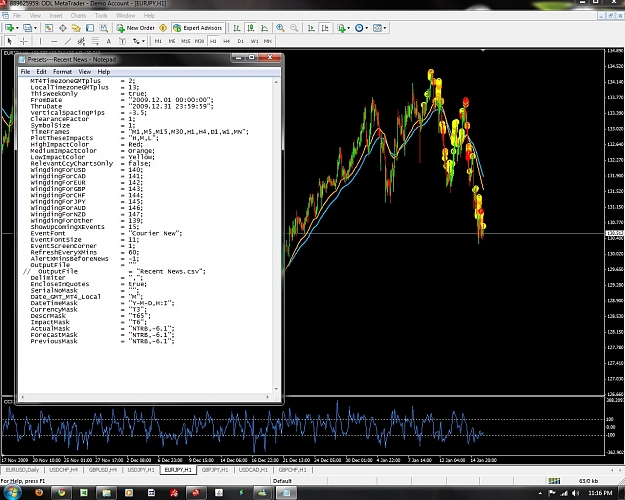Switch to the USDCAD,H1 chart tab
Image resolution: width=625 pixels, height=500 pixels.
pos(254,470)
